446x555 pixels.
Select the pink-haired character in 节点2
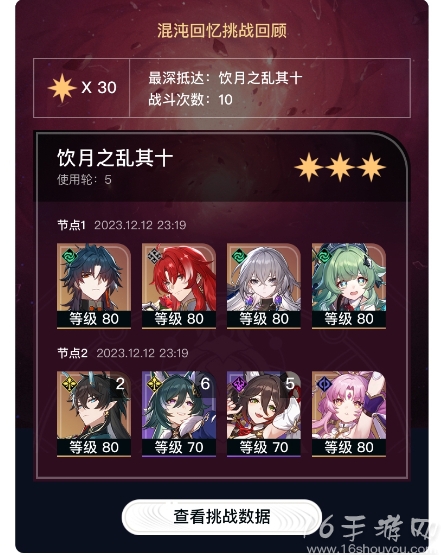click(x=349, y=414)
